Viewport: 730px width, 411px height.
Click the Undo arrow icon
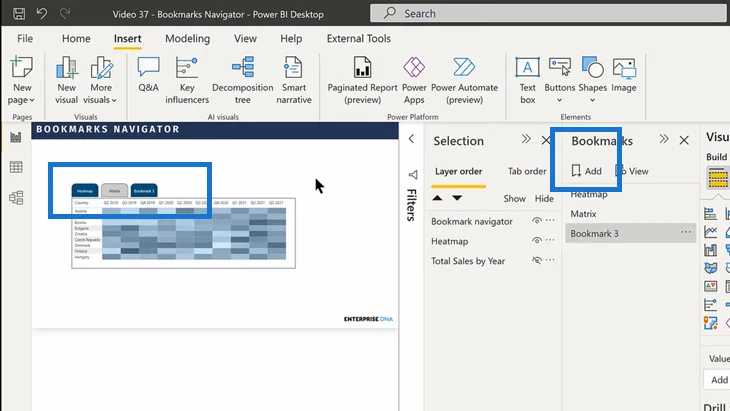[x=42, y=13]
